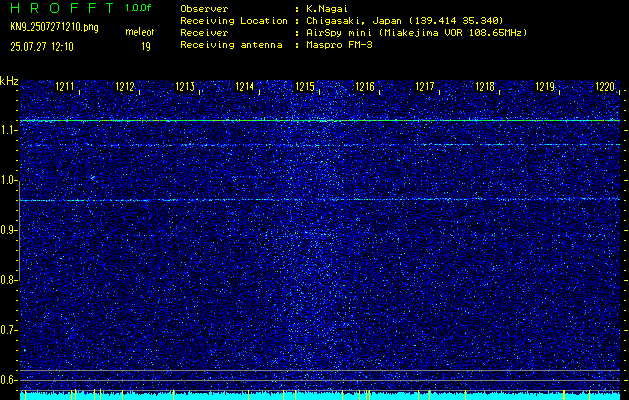Image resolution: width=629 pixels, height=400 pixels.
Task: Select antenna value Maspro FM-3
Action: click(x=339, y=45)
